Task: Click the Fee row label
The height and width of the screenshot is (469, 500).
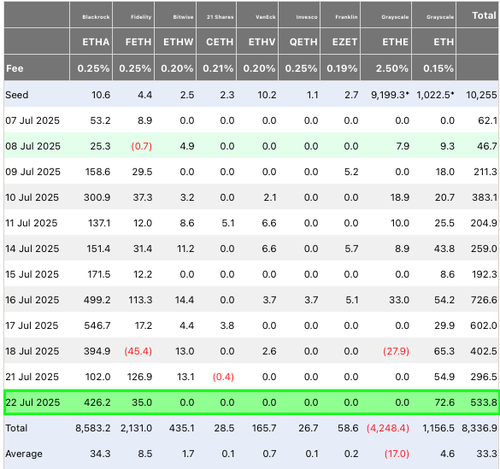Action: click(x=15, y=69)
